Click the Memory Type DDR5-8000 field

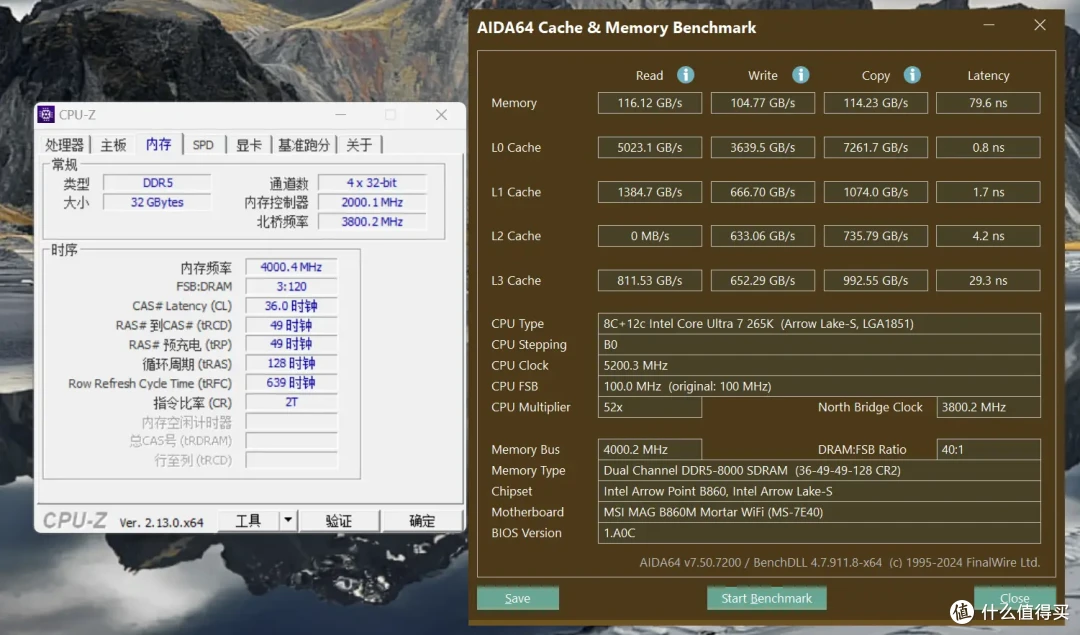(819, 470)
